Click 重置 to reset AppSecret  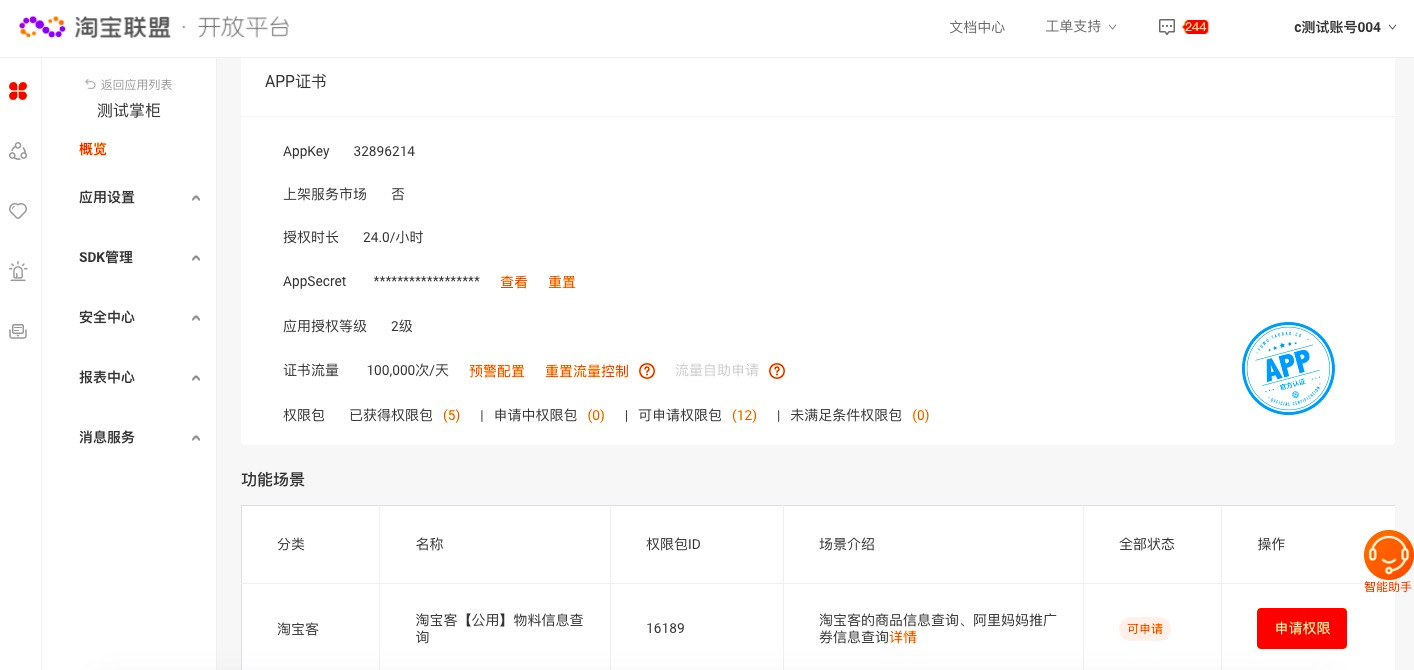pos(562,282)
